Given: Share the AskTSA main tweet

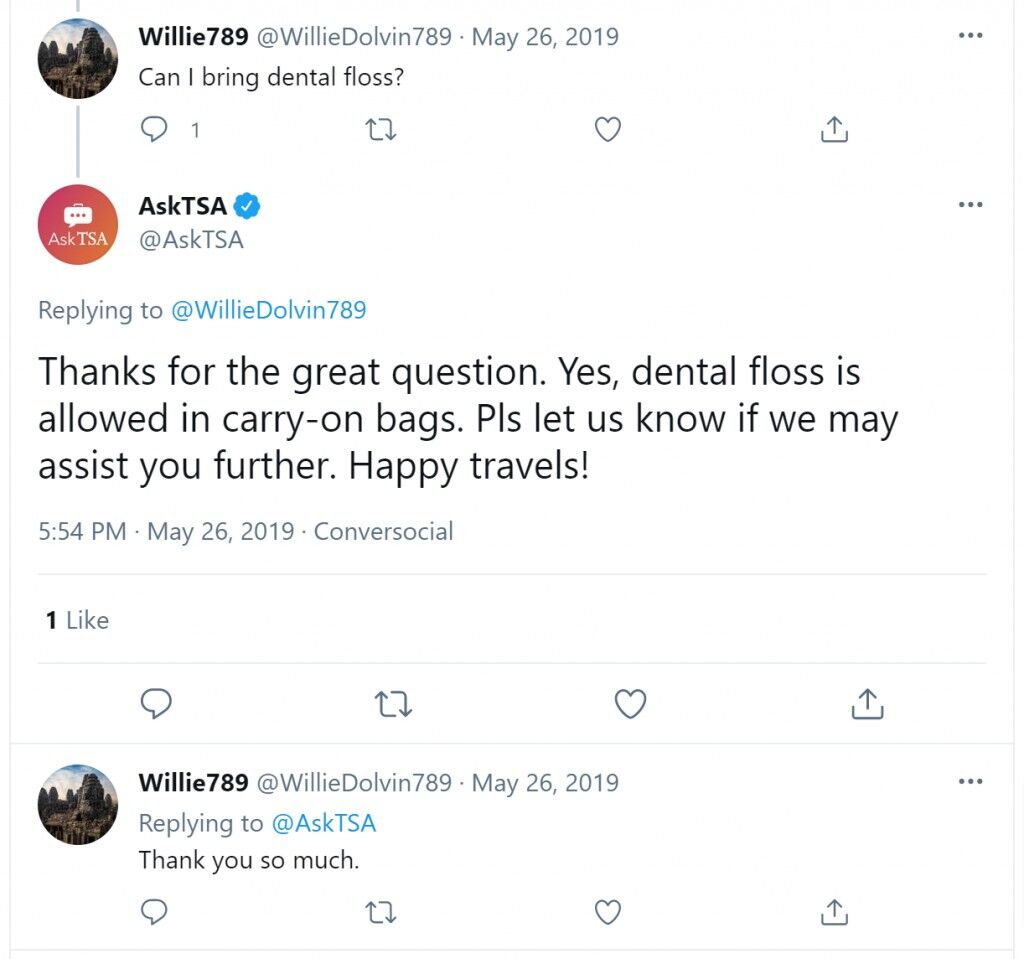Looking at the screenshot, I should click(x=867, y=704).
